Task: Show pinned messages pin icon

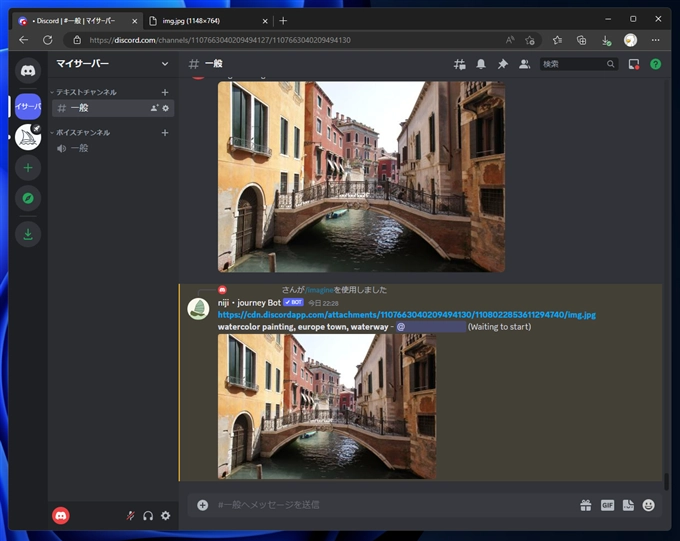Action: coord(502,64)
